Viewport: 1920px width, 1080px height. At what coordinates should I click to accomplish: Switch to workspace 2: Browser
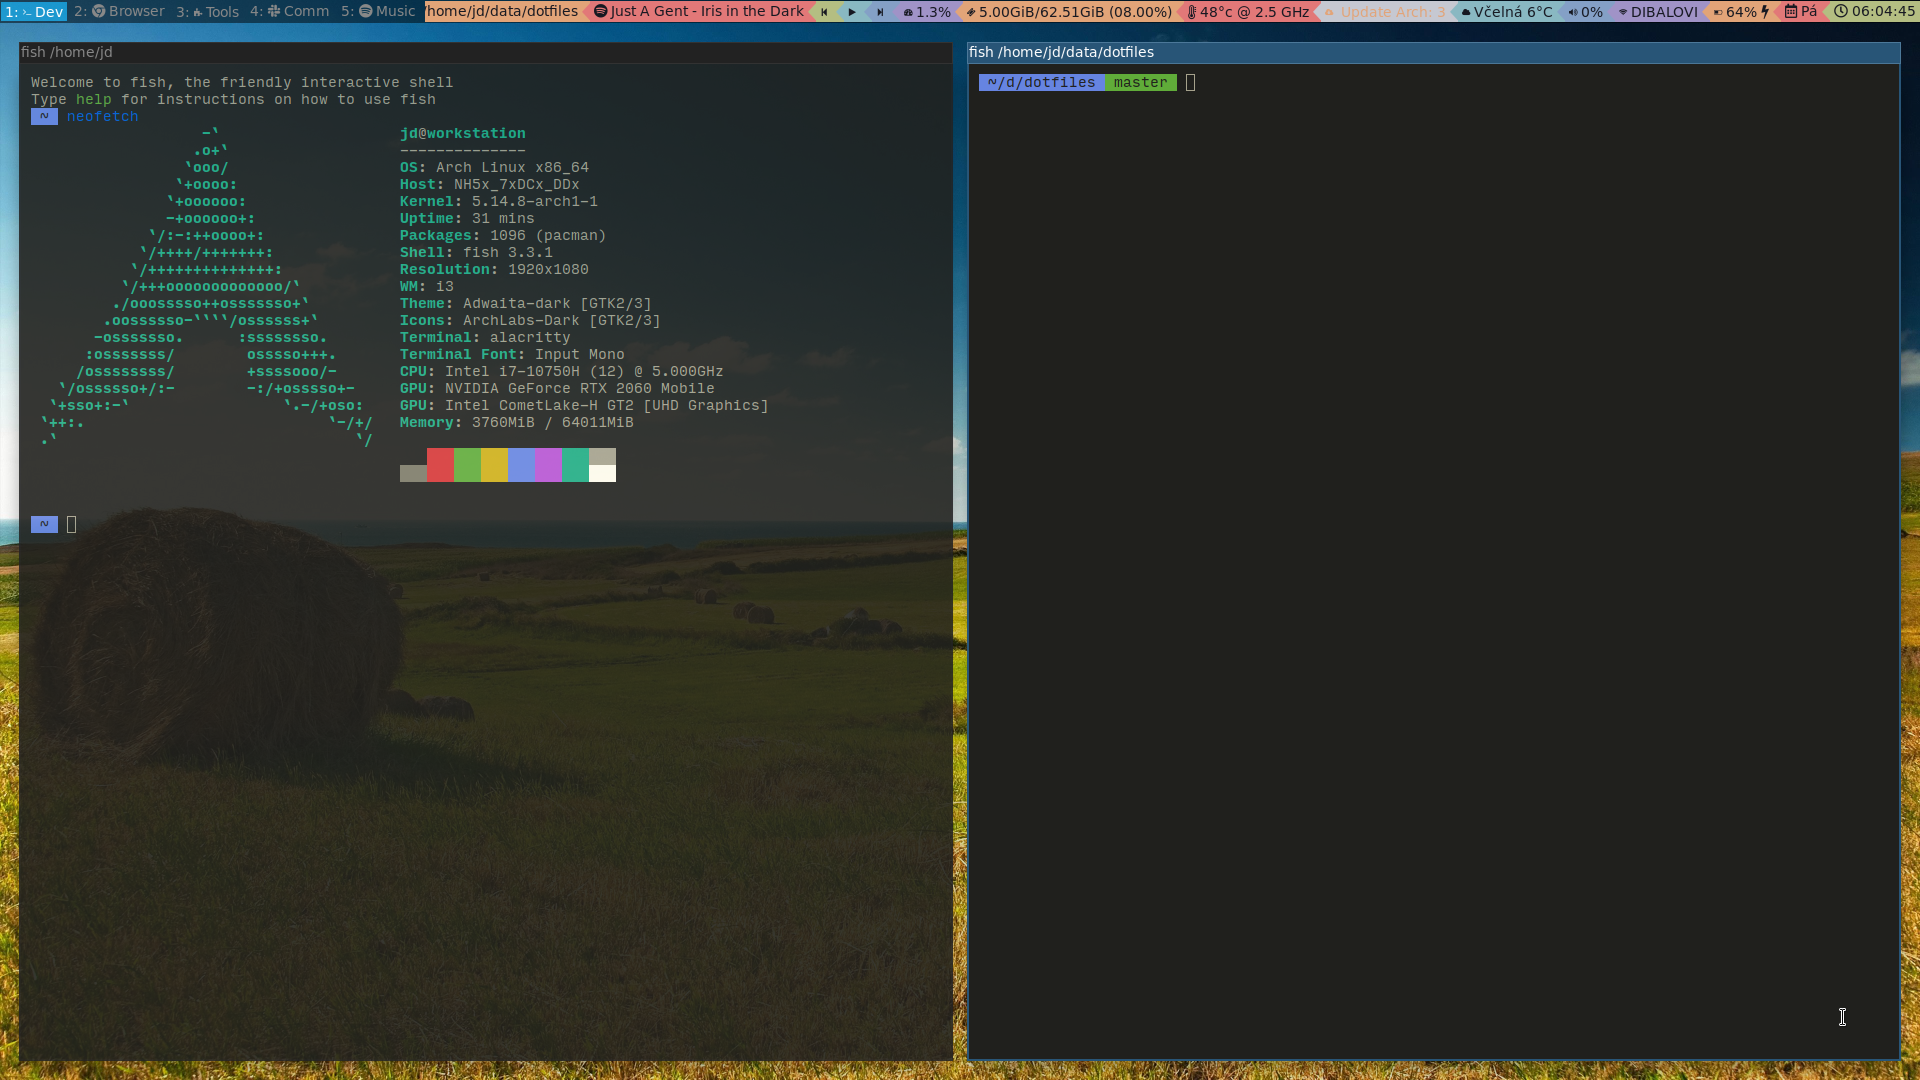click(x=119, y=12)
